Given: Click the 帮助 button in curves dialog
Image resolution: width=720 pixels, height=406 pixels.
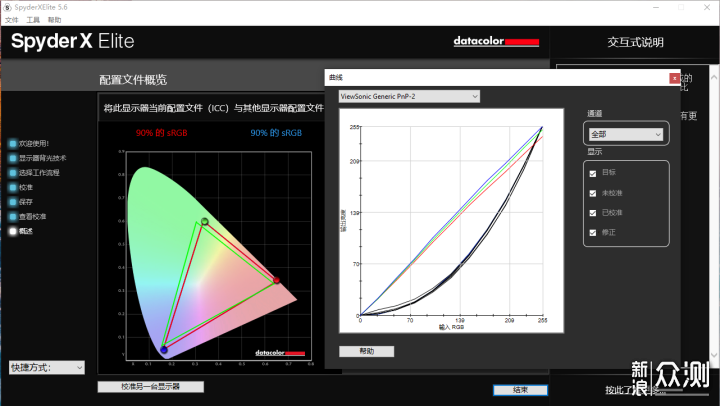Looking at the screenshot, I should tap(366, 351).
